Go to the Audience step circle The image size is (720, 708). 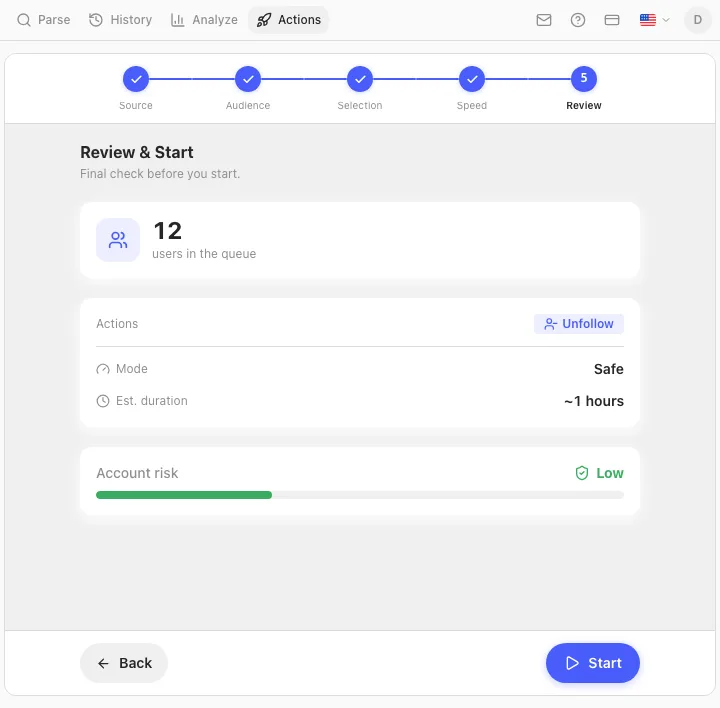(x=248, y=79)
